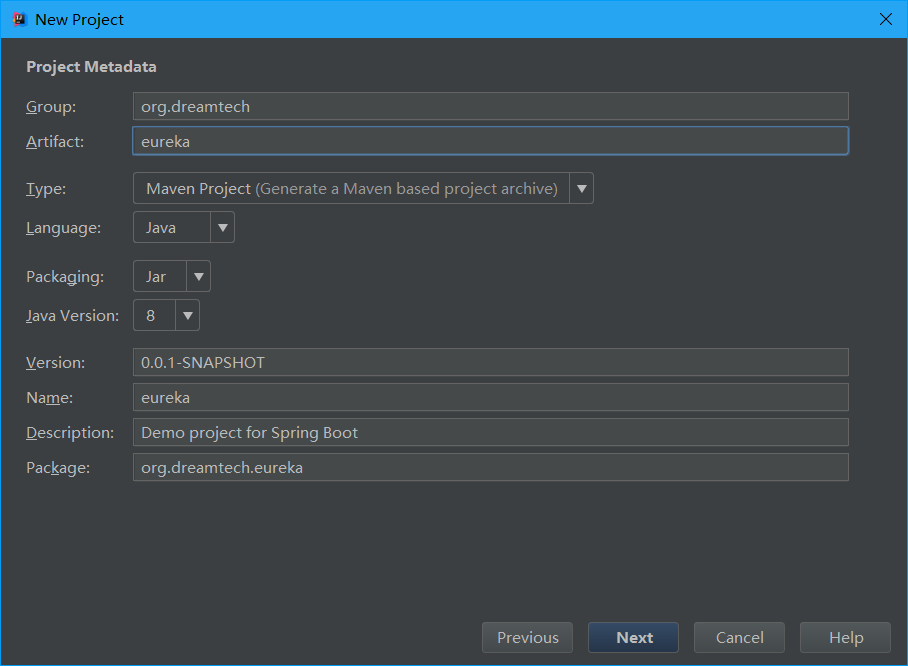Click the Description label

click(70, 433)
